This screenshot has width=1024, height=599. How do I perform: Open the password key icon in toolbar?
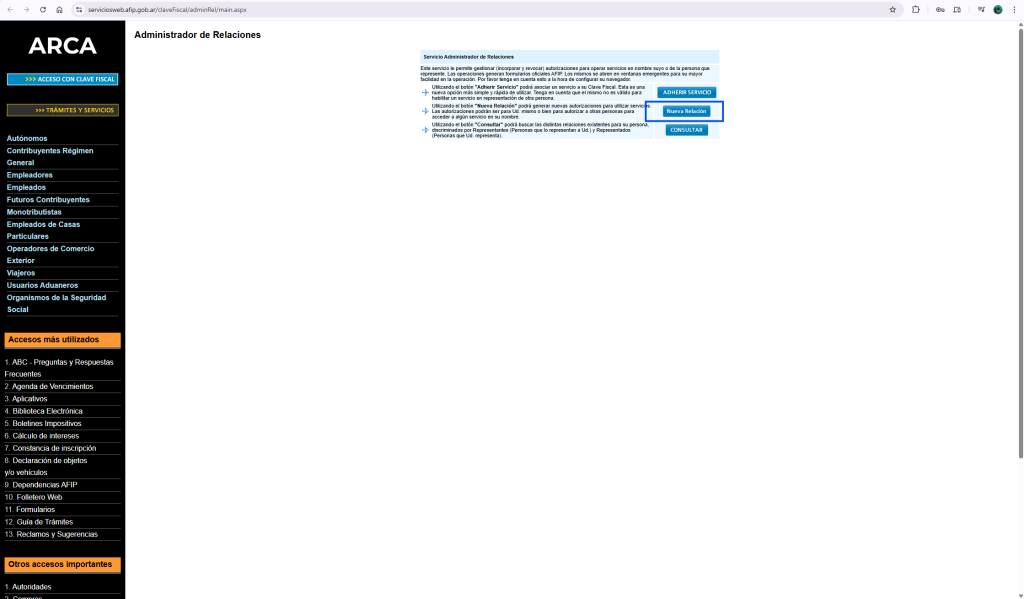point(940,9)
